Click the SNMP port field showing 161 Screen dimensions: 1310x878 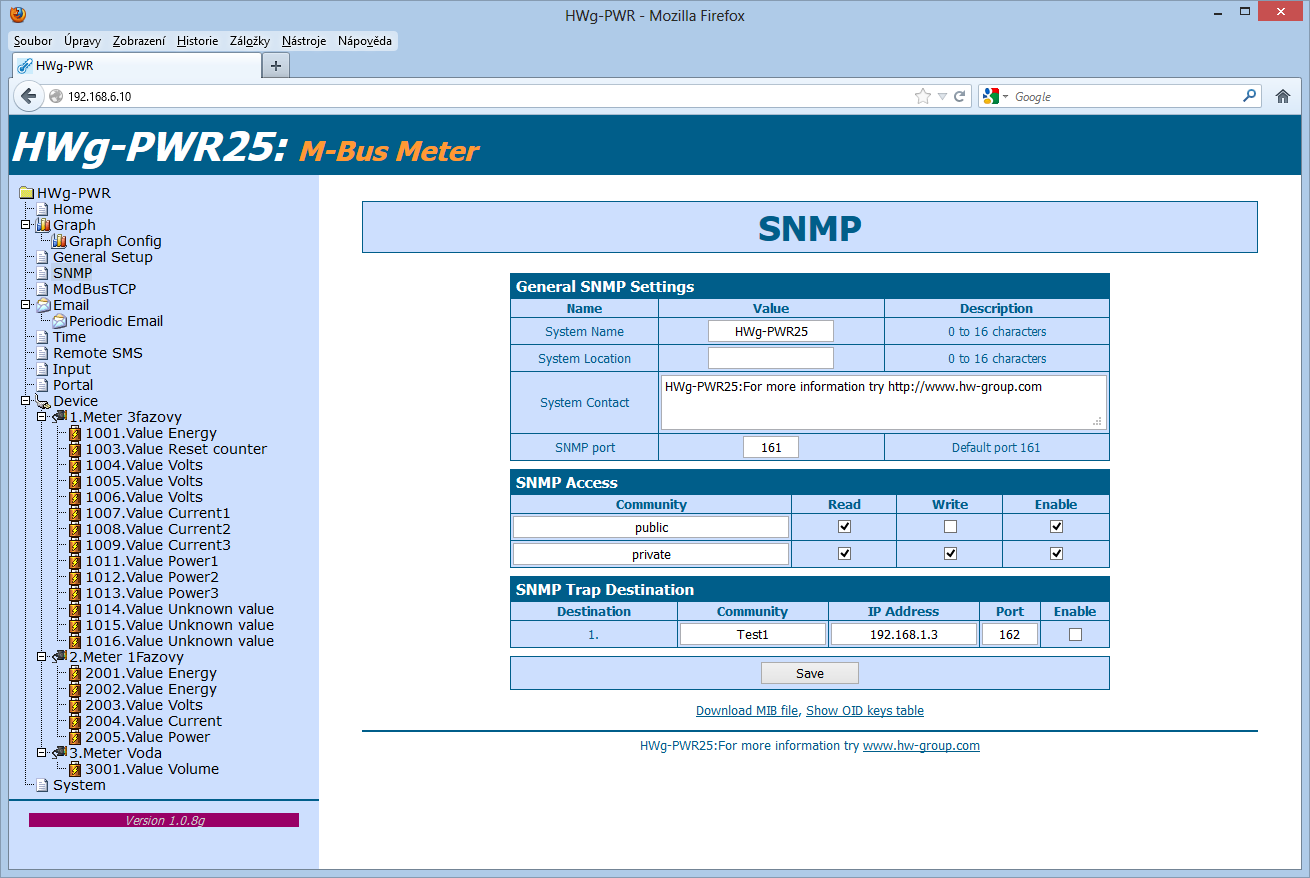771,447
